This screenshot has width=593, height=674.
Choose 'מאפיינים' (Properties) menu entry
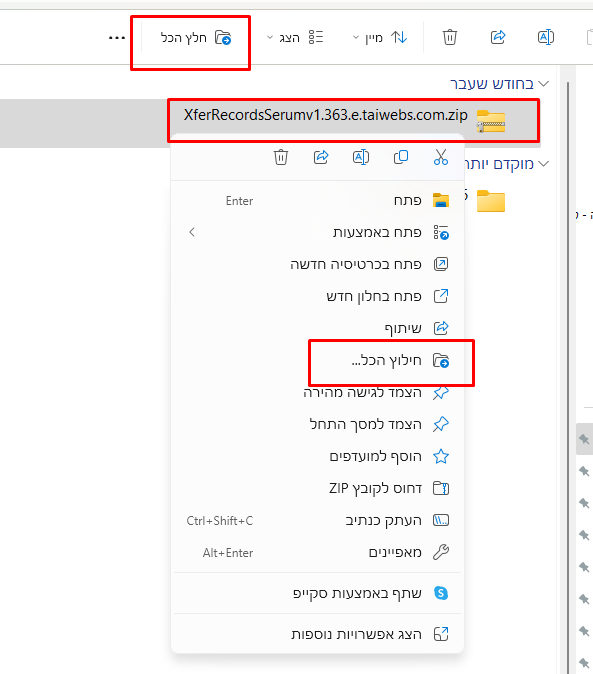(318, 552)
